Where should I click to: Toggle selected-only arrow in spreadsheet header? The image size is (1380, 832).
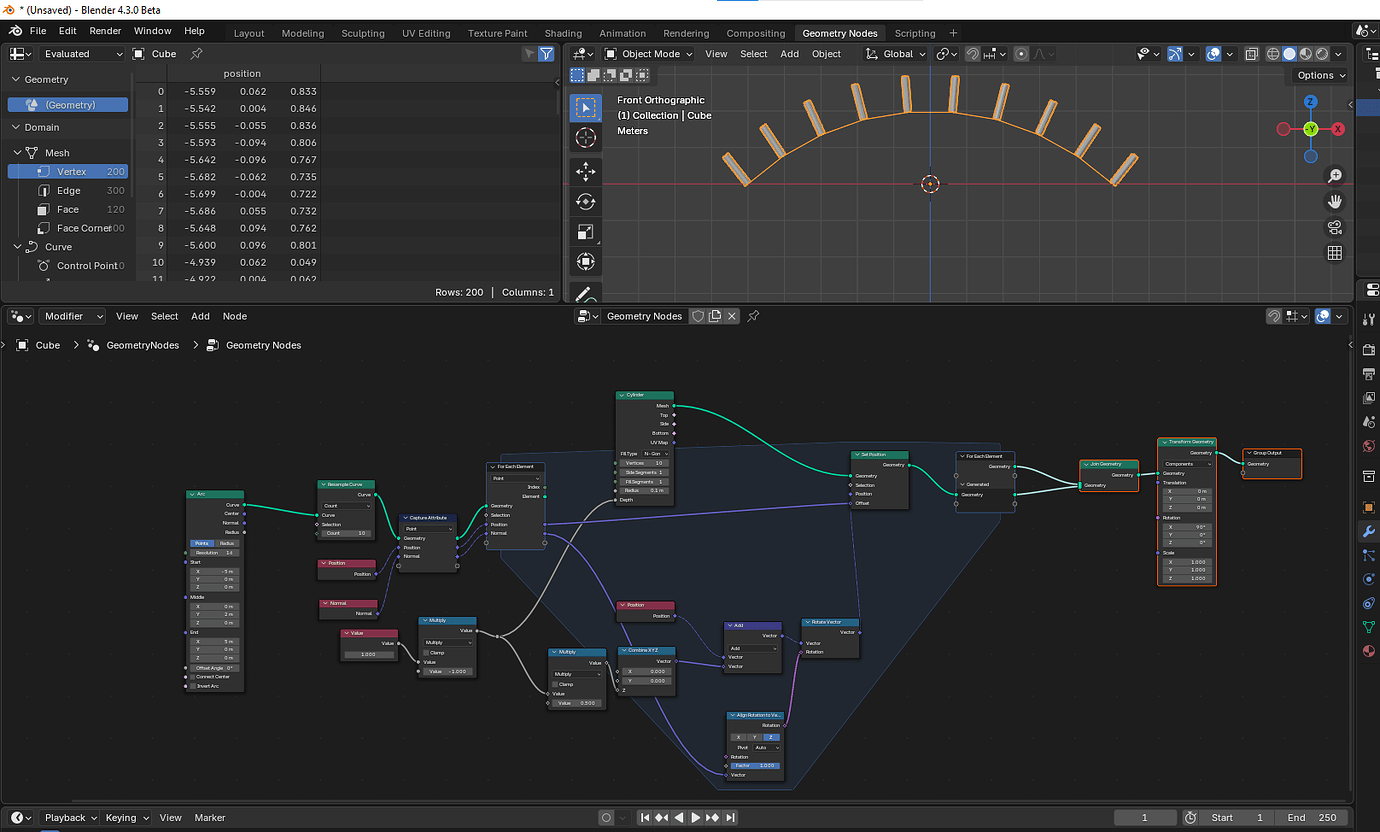529,54
